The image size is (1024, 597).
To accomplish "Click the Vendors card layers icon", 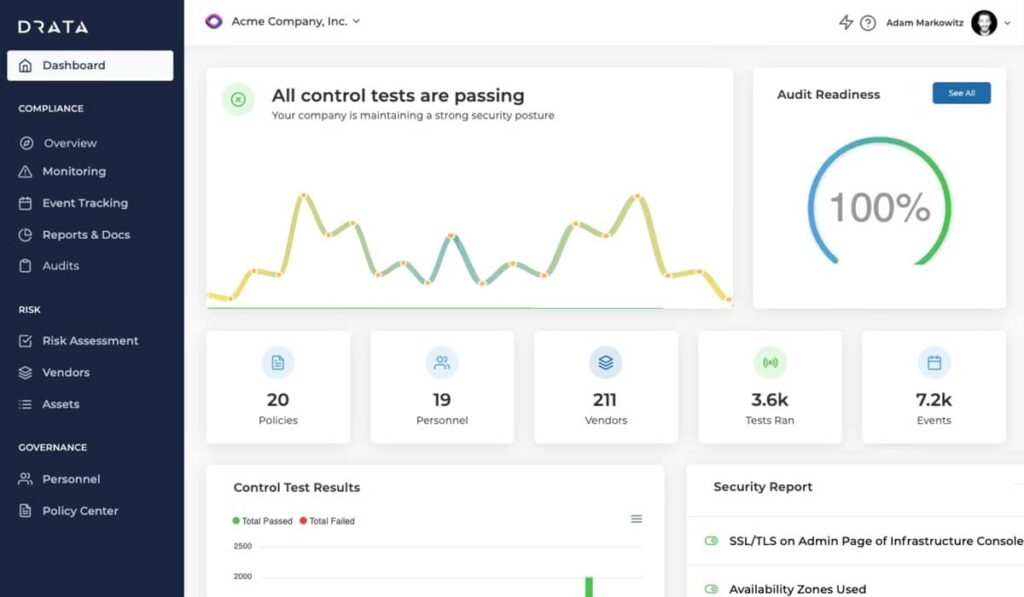I will pyautogui.click(x=605, y=363).
